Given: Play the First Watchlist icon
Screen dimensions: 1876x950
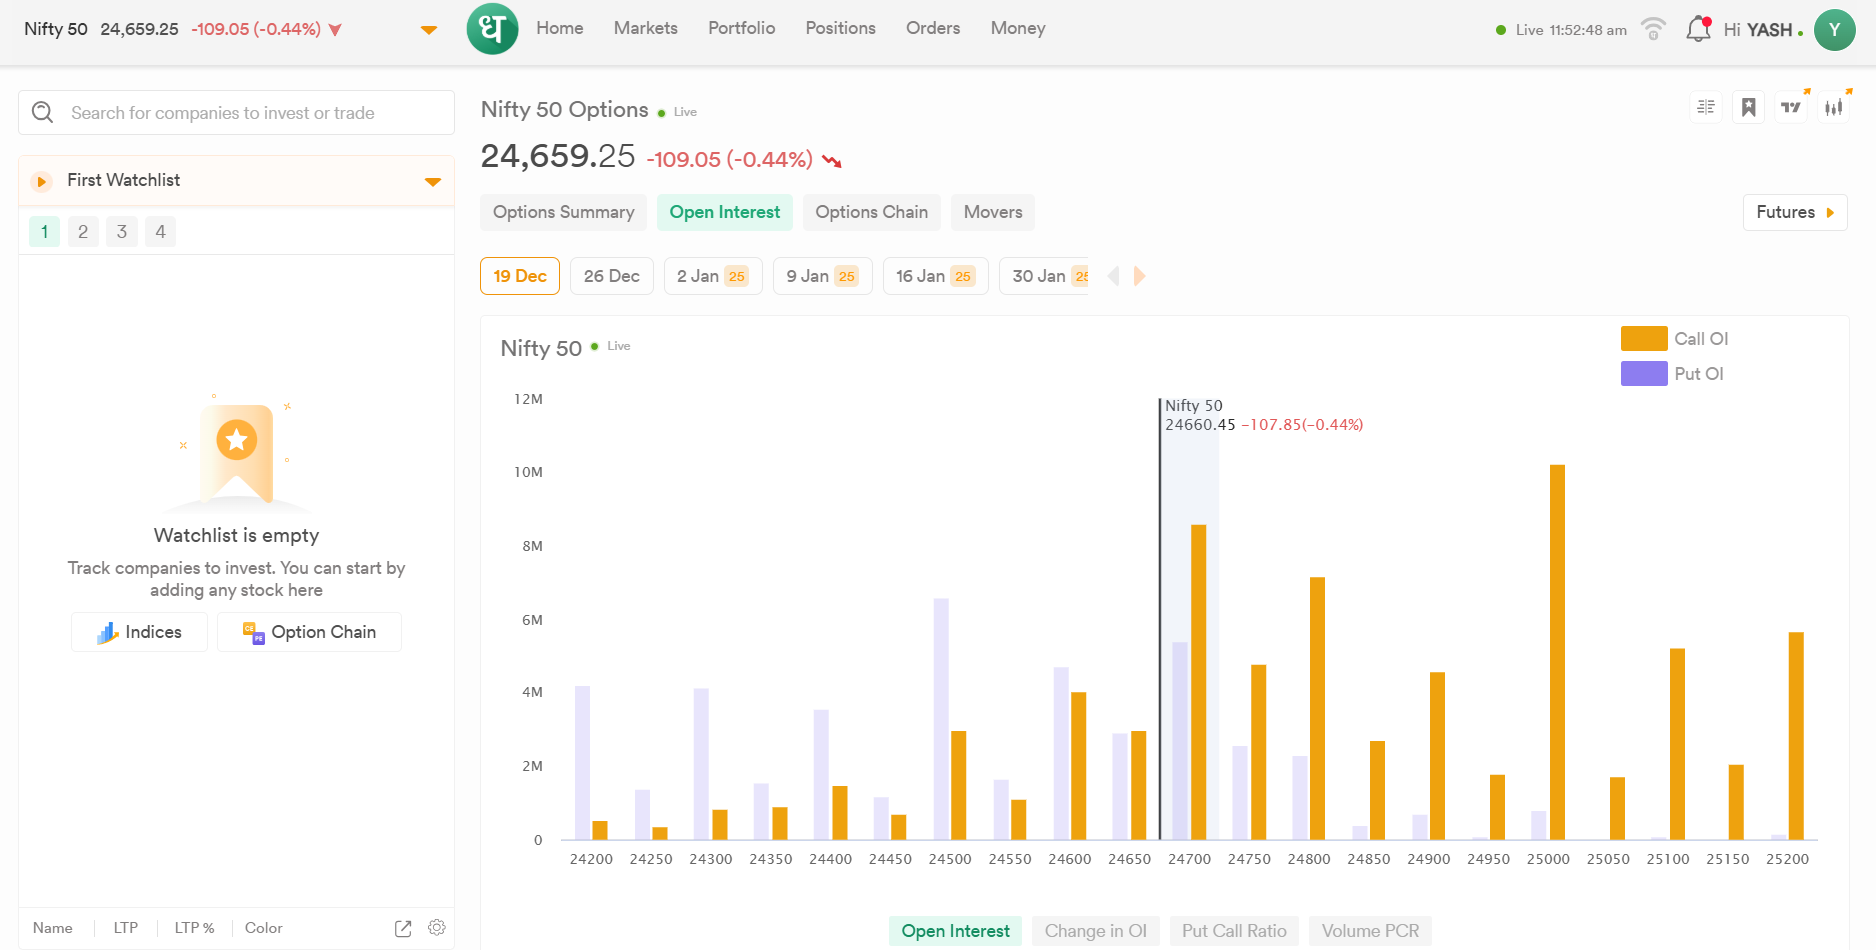Looking at the screenshot, I should (x=41, y=181).
